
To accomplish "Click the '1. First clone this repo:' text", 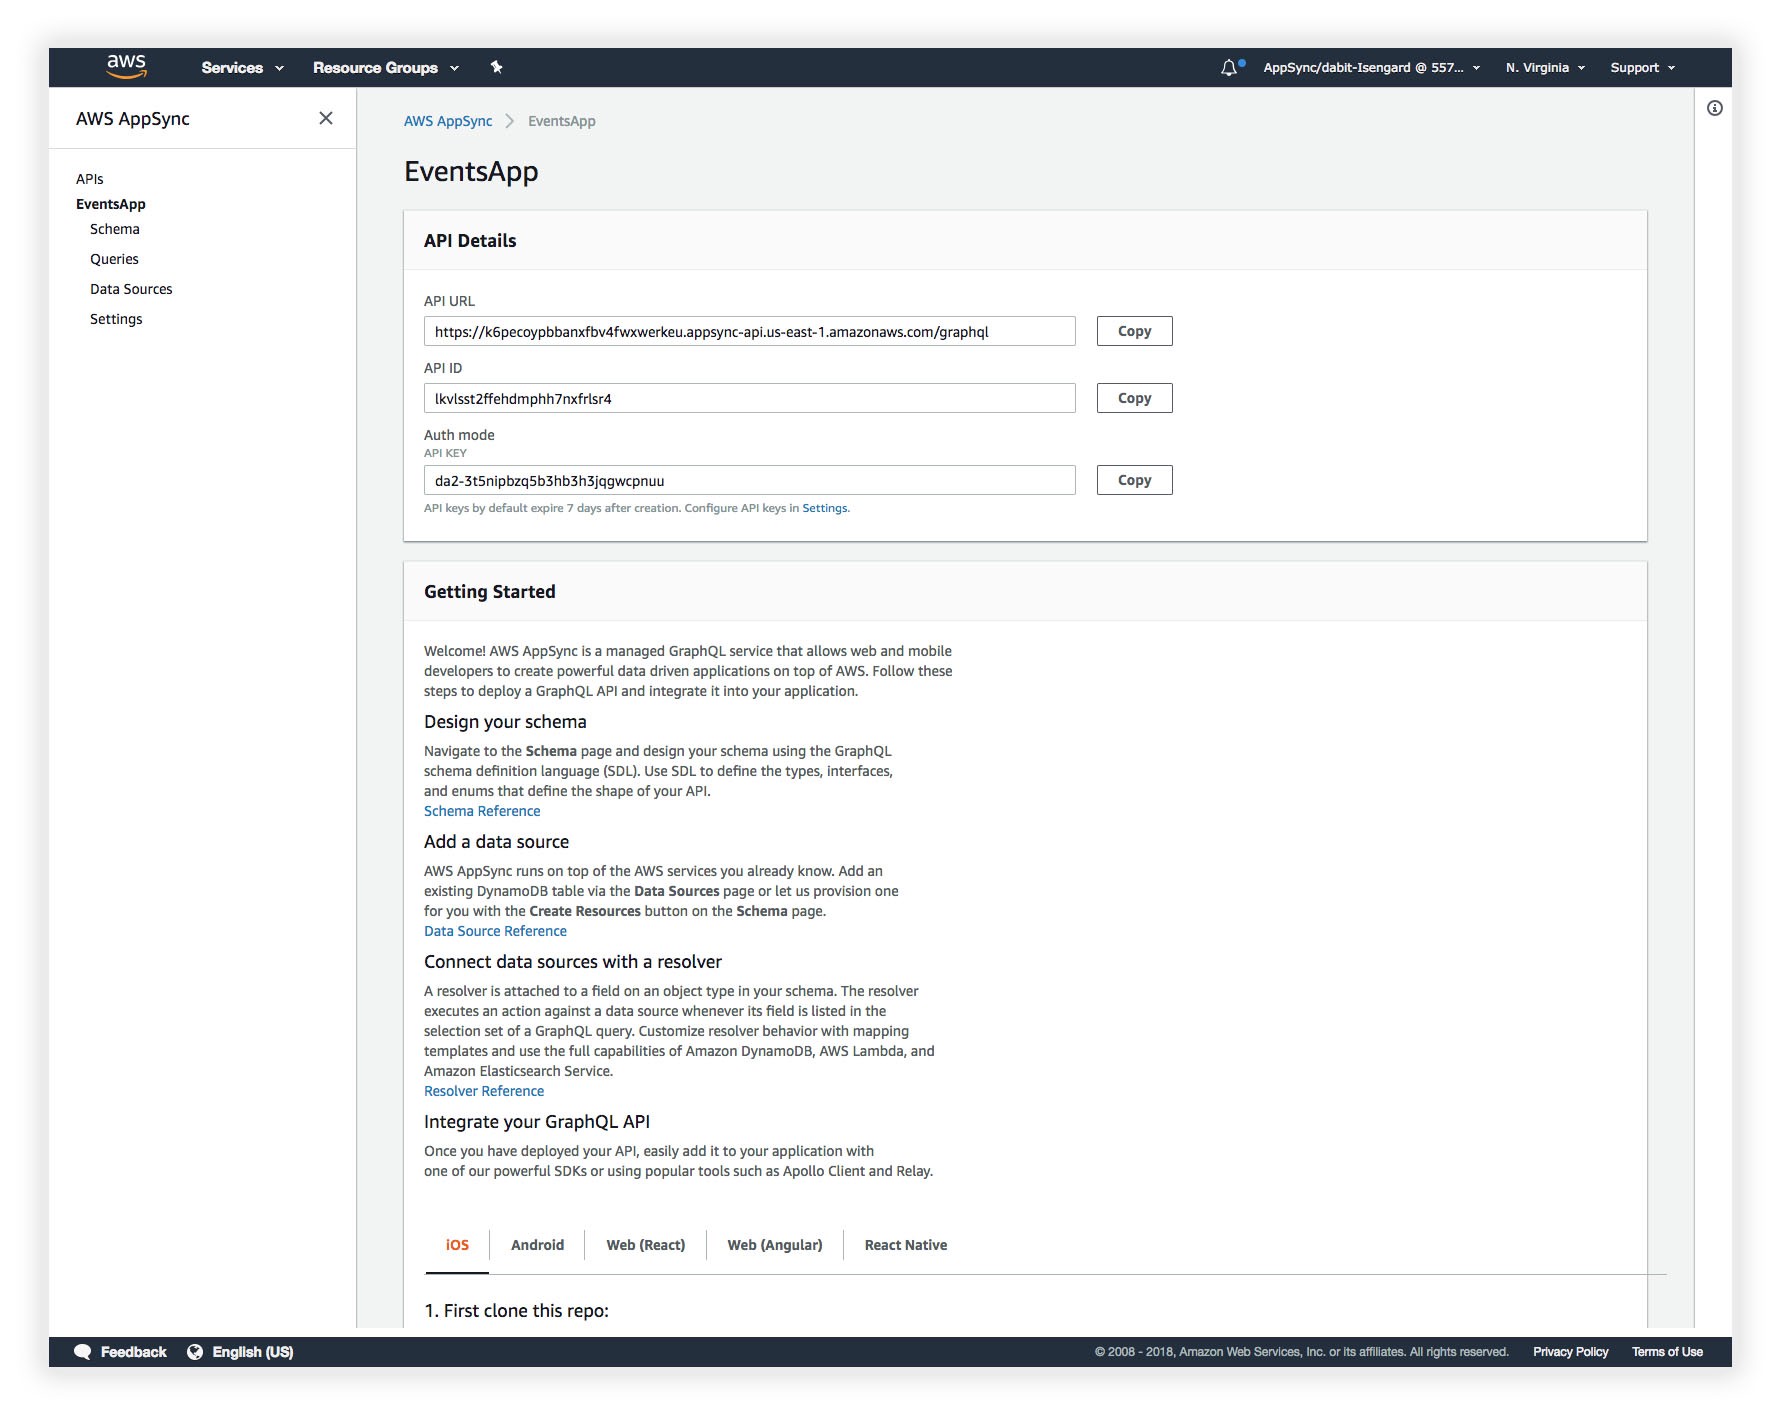I will (x=516, y=1311).
